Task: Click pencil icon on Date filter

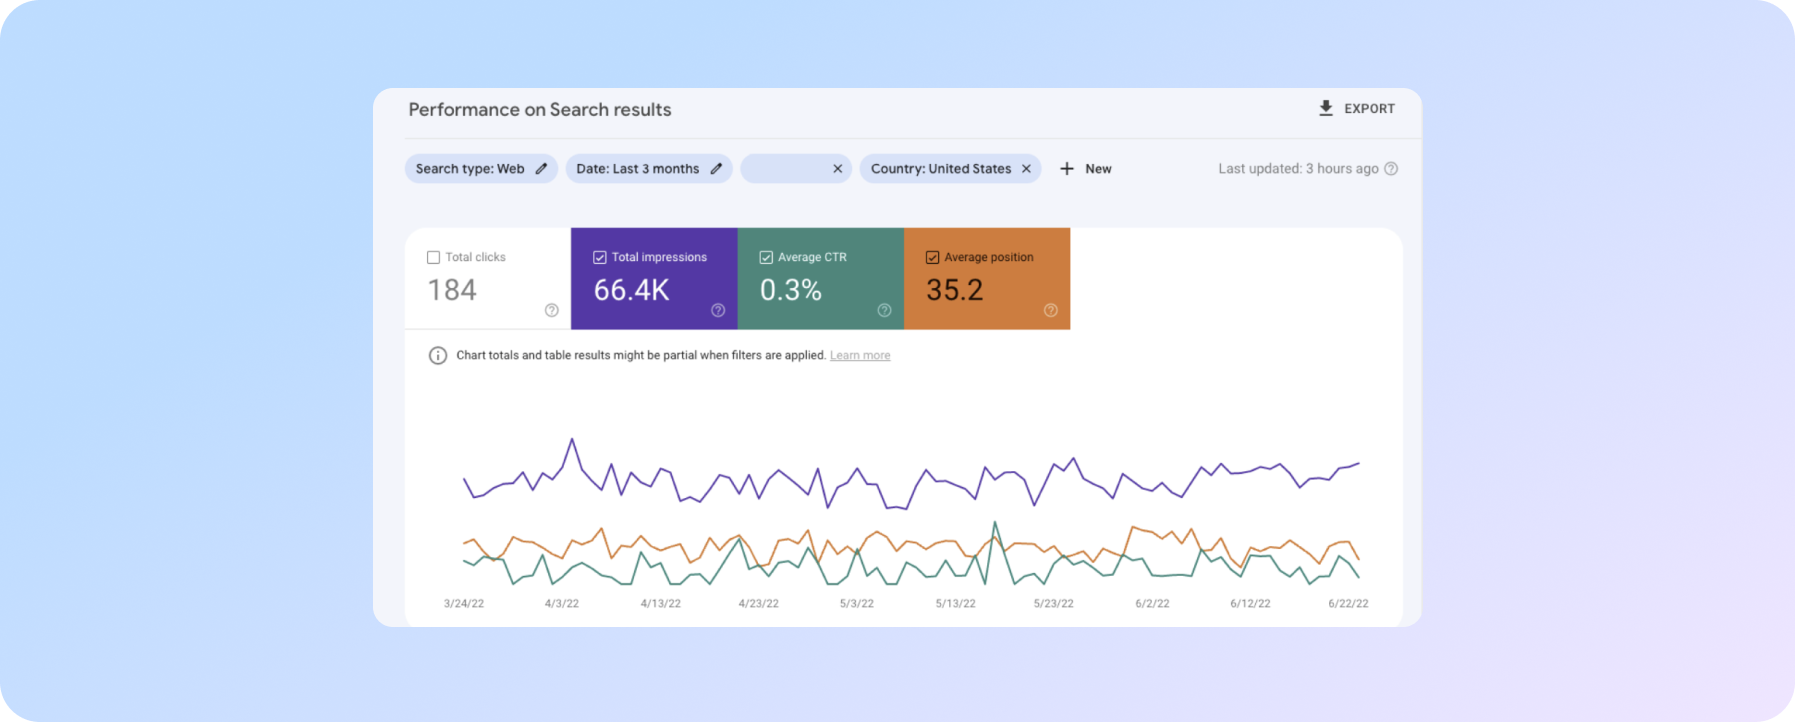Action: 716,169
